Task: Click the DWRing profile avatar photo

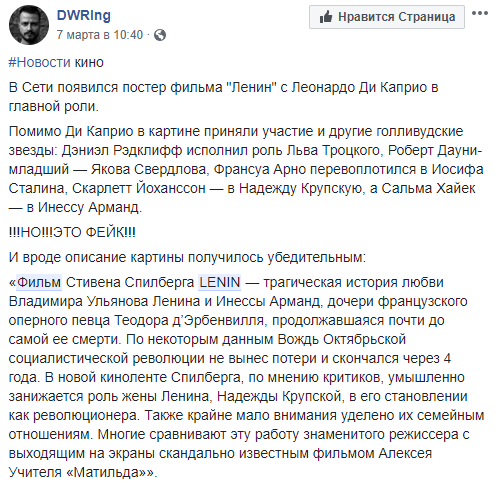Action: click(x=29, y=25)
